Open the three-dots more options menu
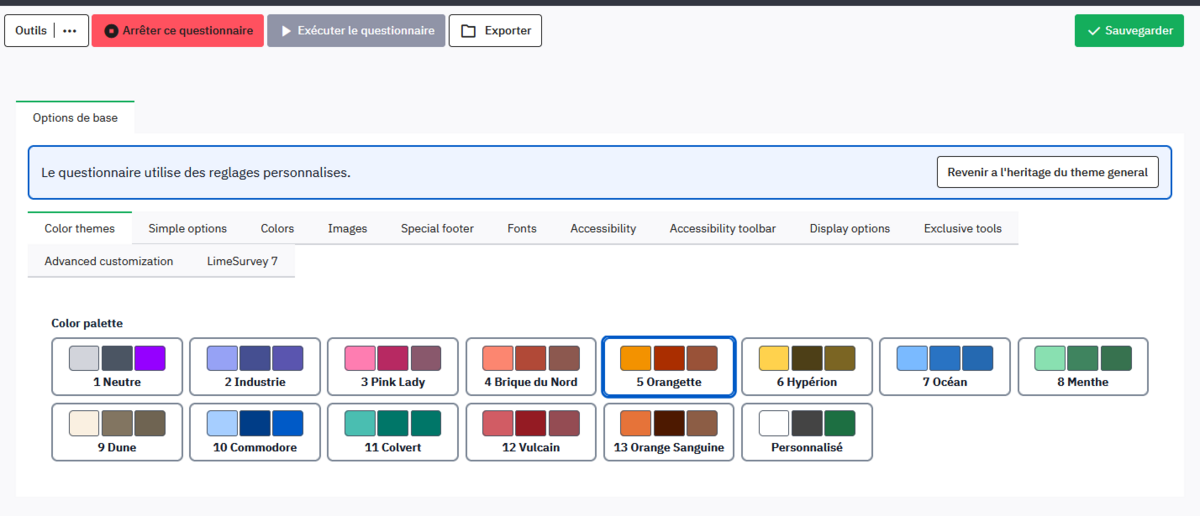The height and width of the screenshot is (516, 1200). 69,31
